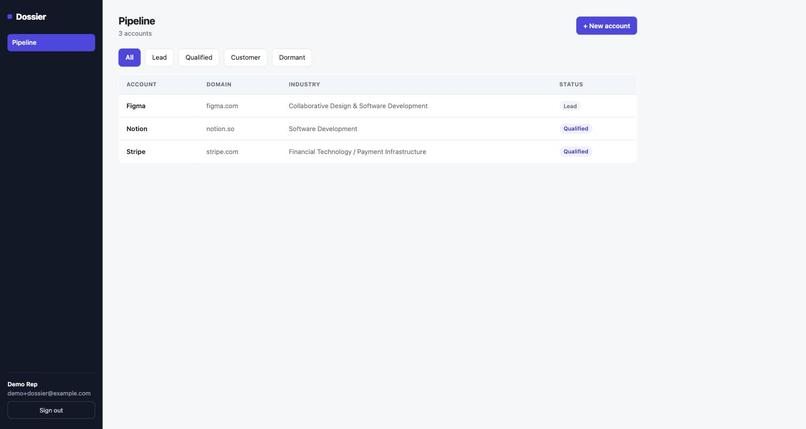Viewport: 806px width, 429px height.
Task: Click the DOMAIN column header
Action: 219,84
